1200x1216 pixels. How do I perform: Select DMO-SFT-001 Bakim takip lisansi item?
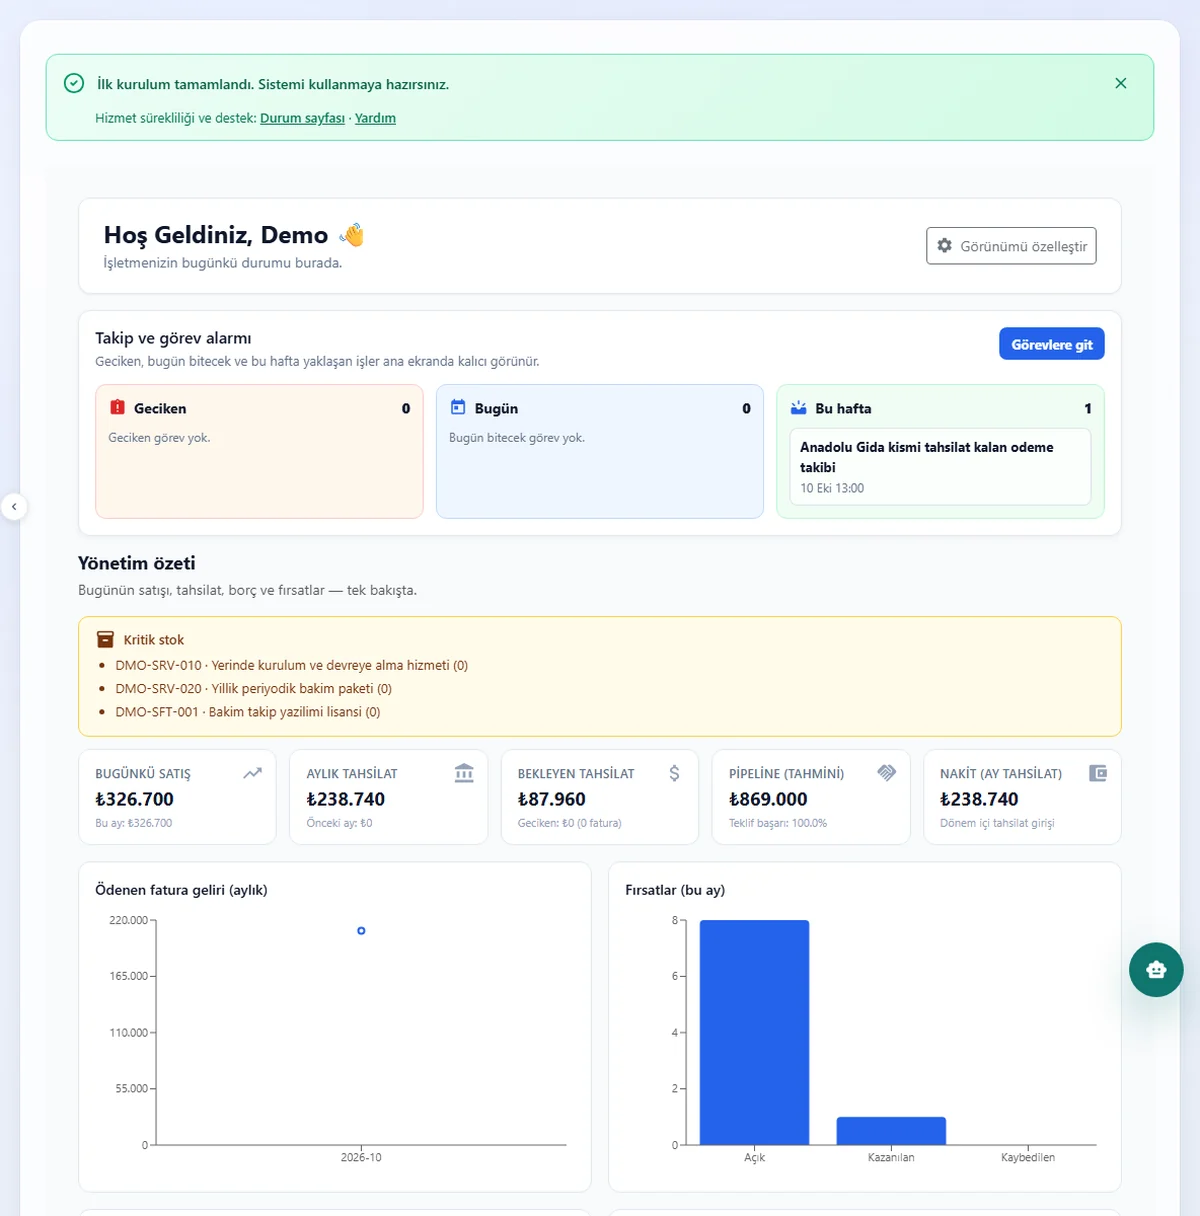coord(248,712)
